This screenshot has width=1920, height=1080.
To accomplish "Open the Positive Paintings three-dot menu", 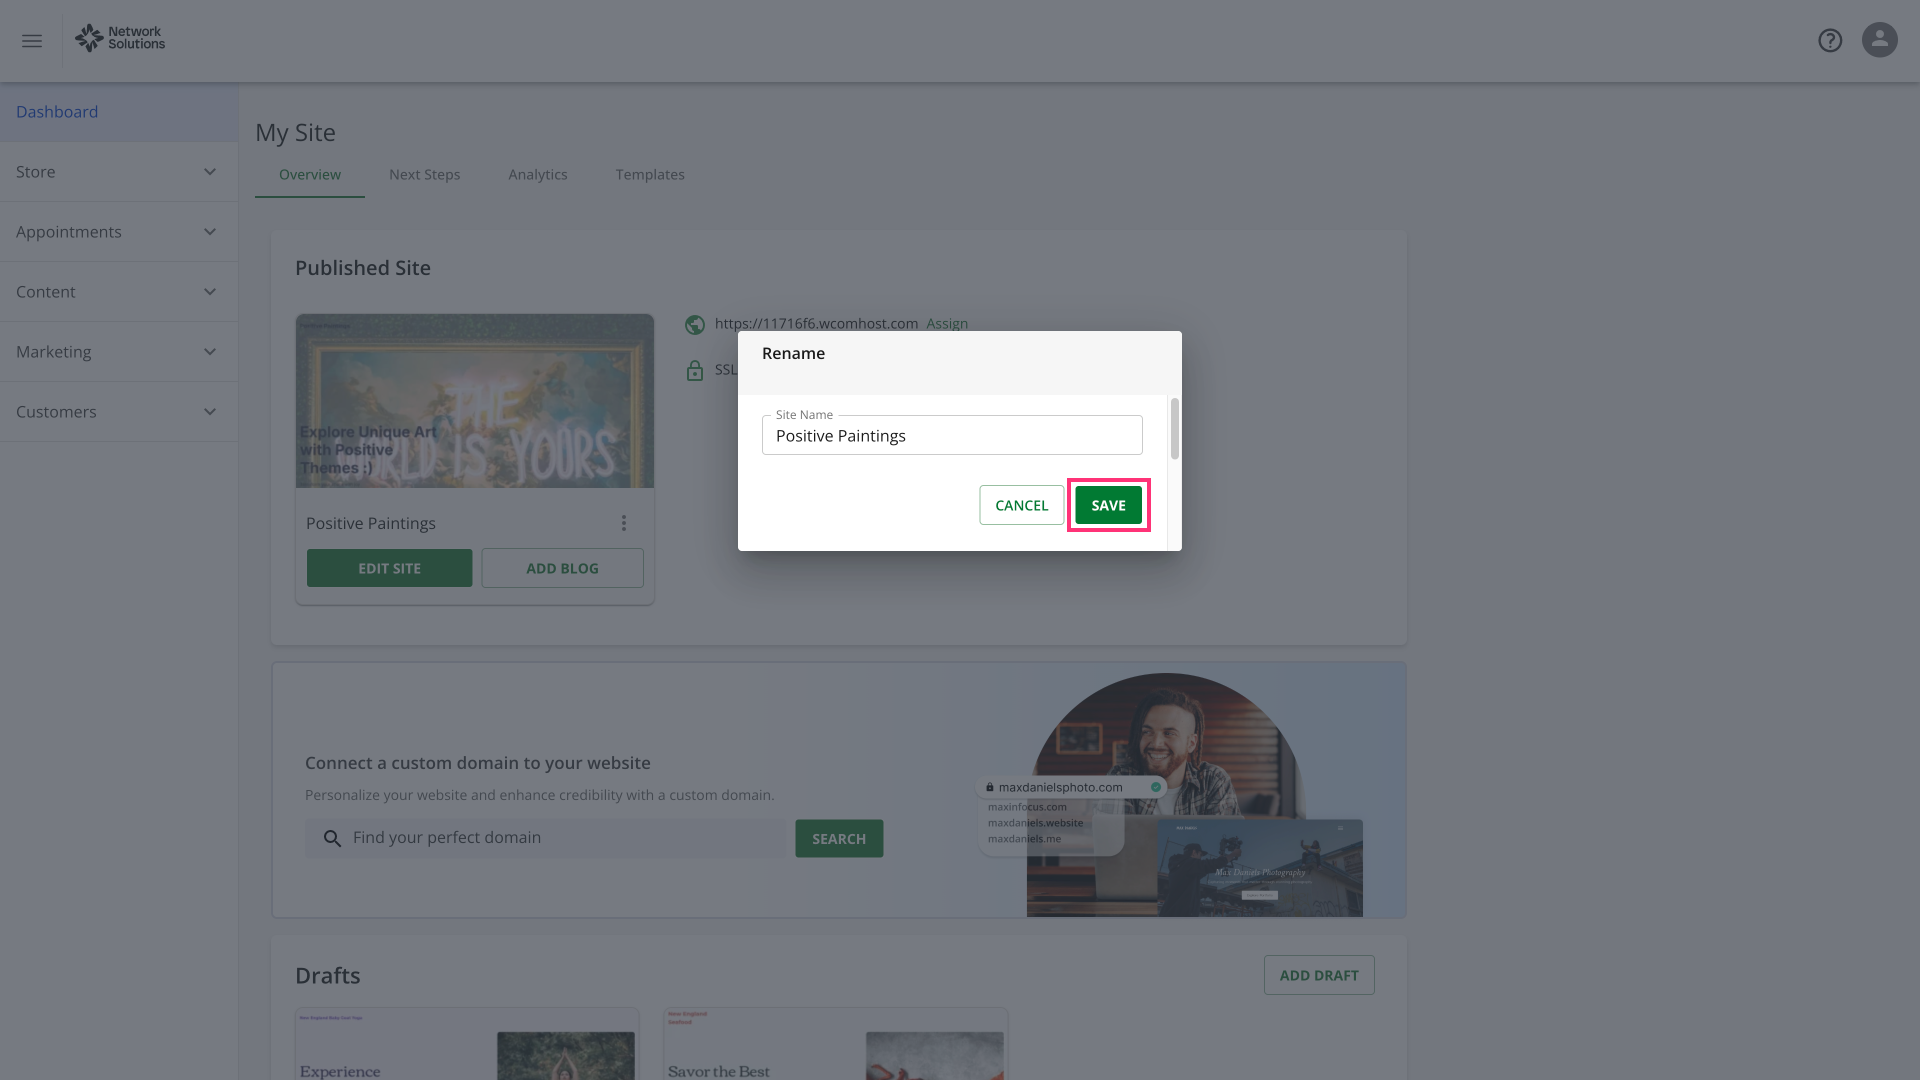I will tap(623, 523).
